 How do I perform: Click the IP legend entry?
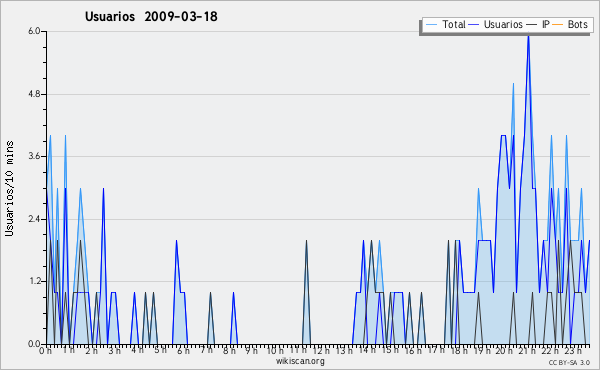(538, 24)
